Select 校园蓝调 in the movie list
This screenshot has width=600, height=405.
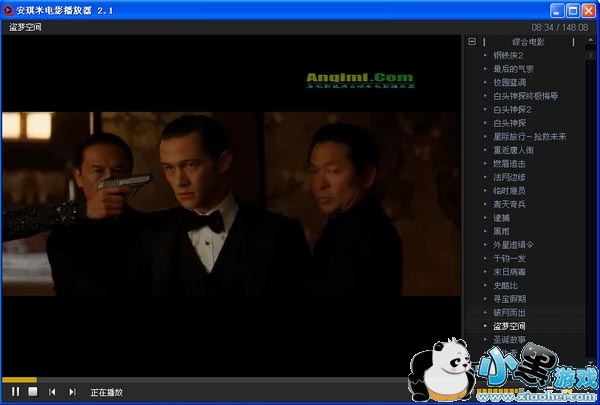click(509, 82)
